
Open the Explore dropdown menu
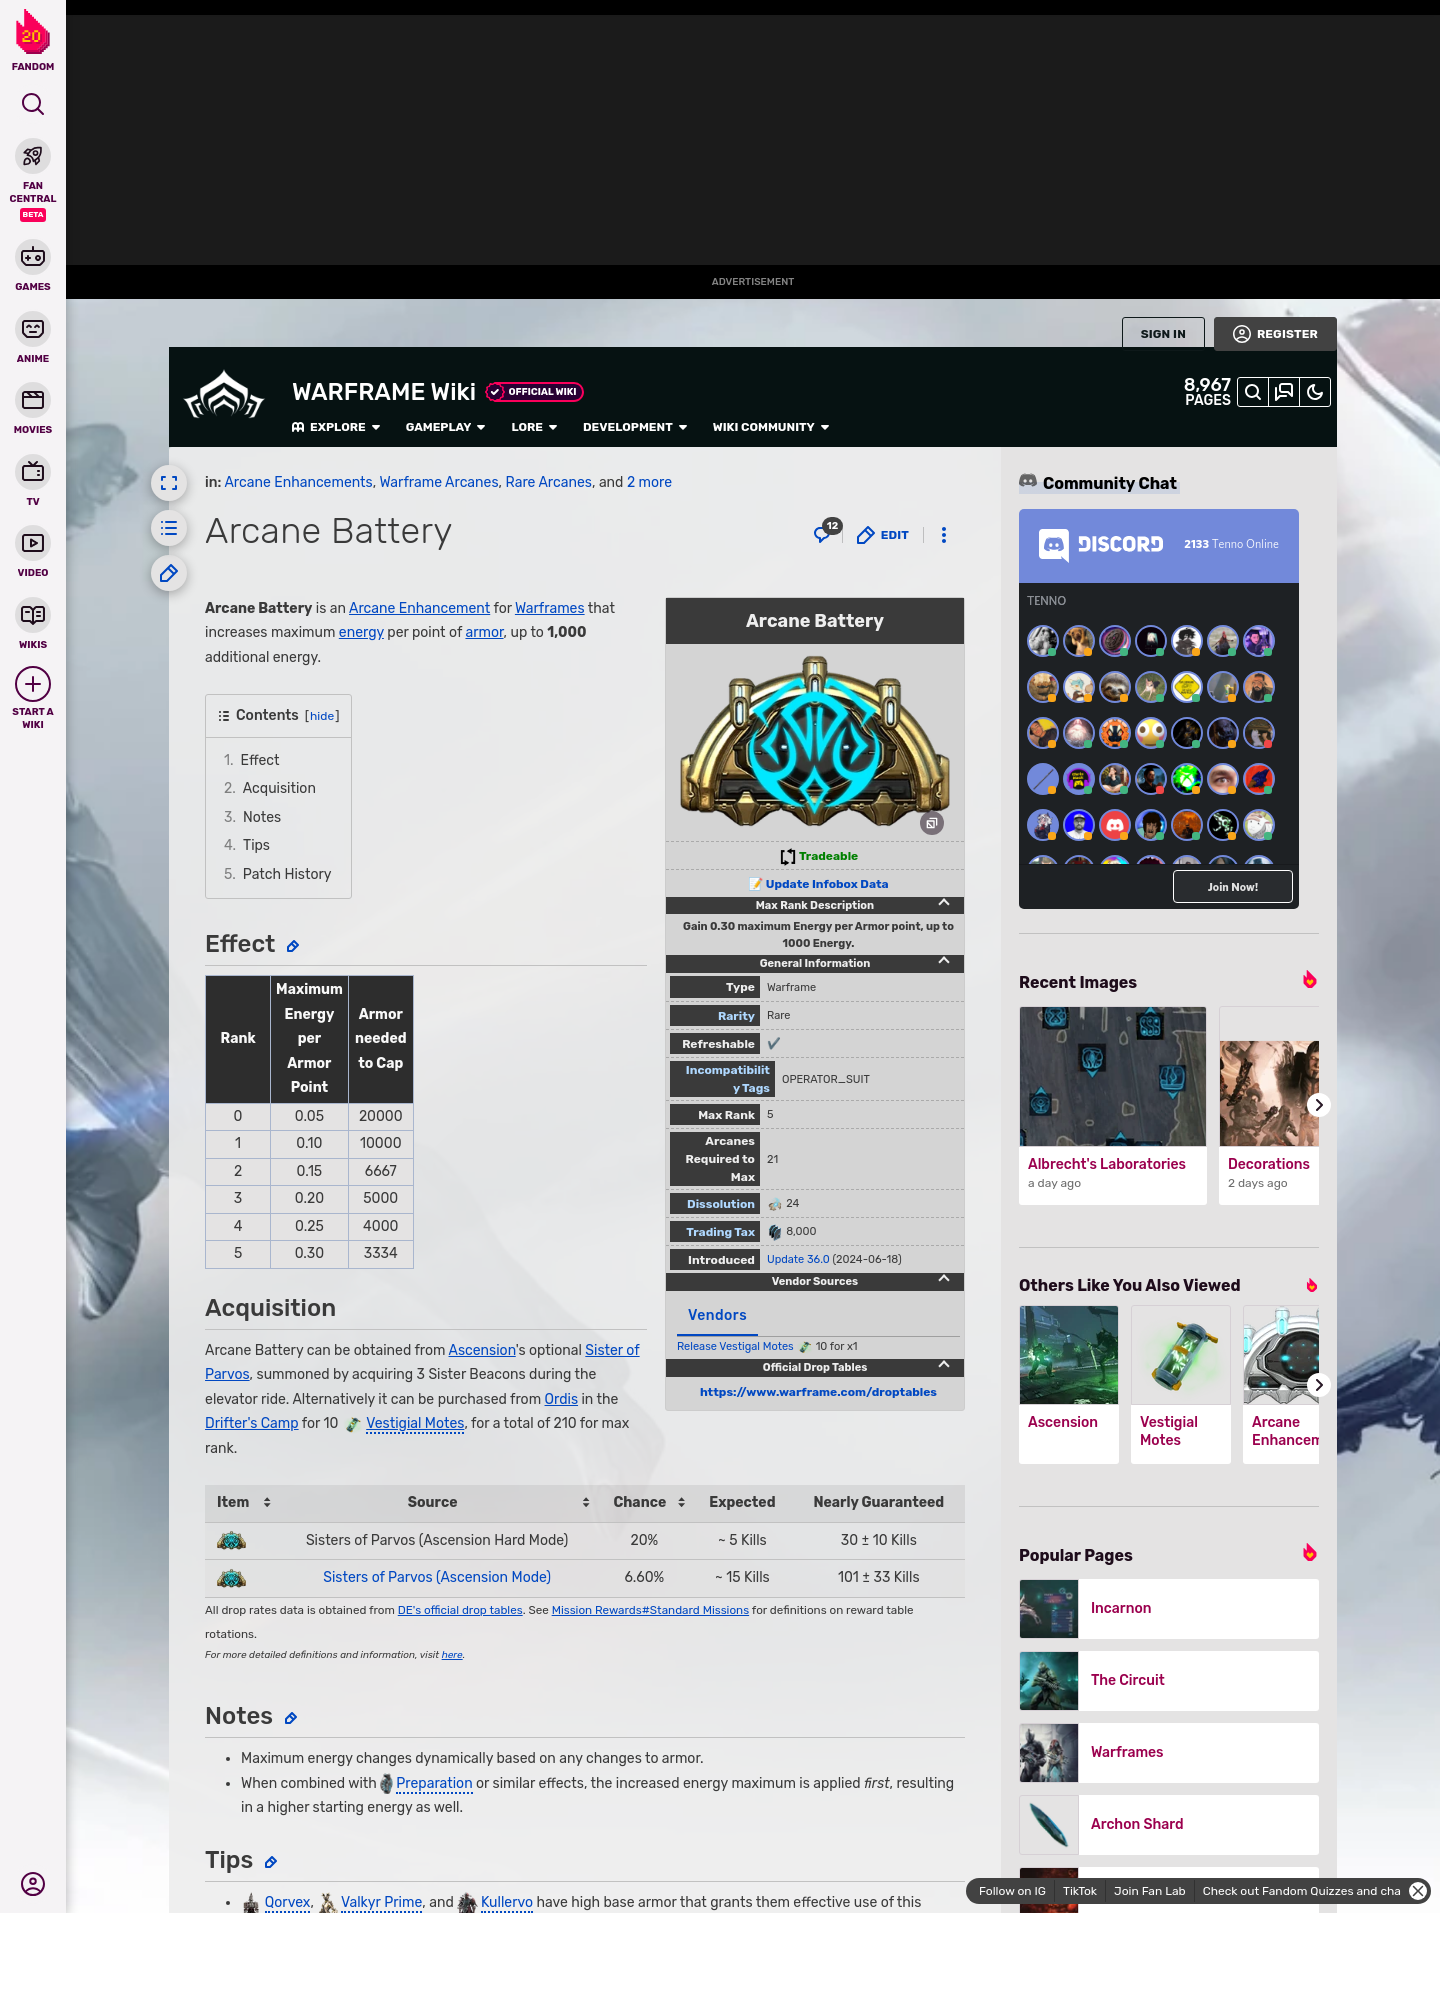coord(336,427)
